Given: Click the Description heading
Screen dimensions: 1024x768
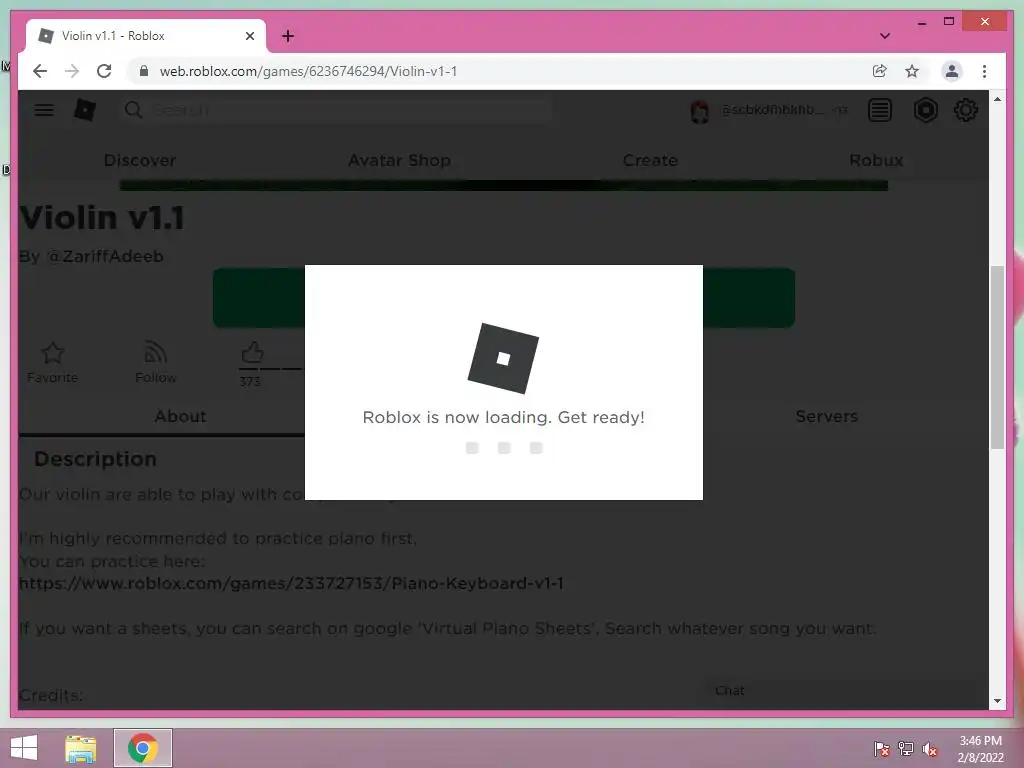Looking at the screenshot, I should [95, 459].
